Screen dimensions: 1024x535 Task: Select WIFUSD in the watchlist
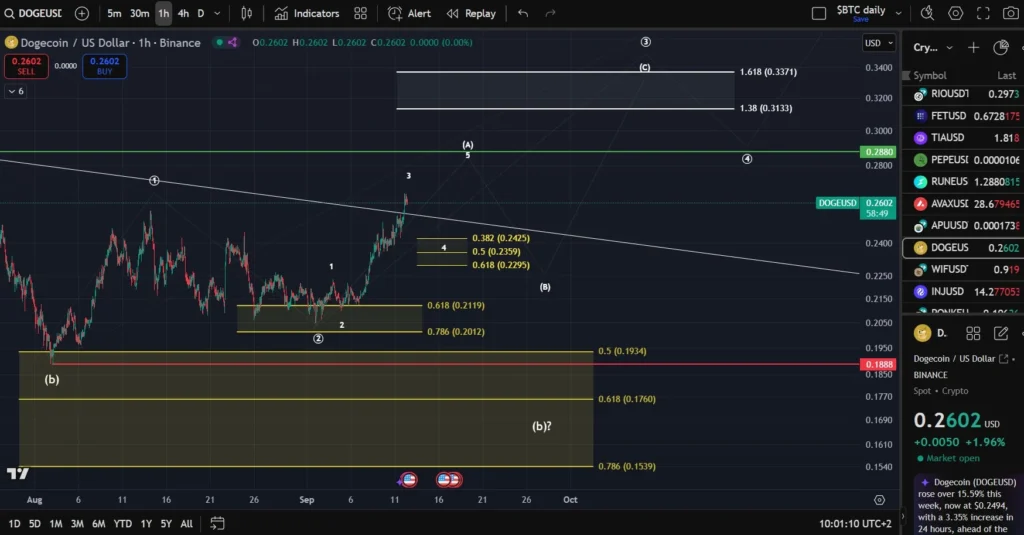963,269
